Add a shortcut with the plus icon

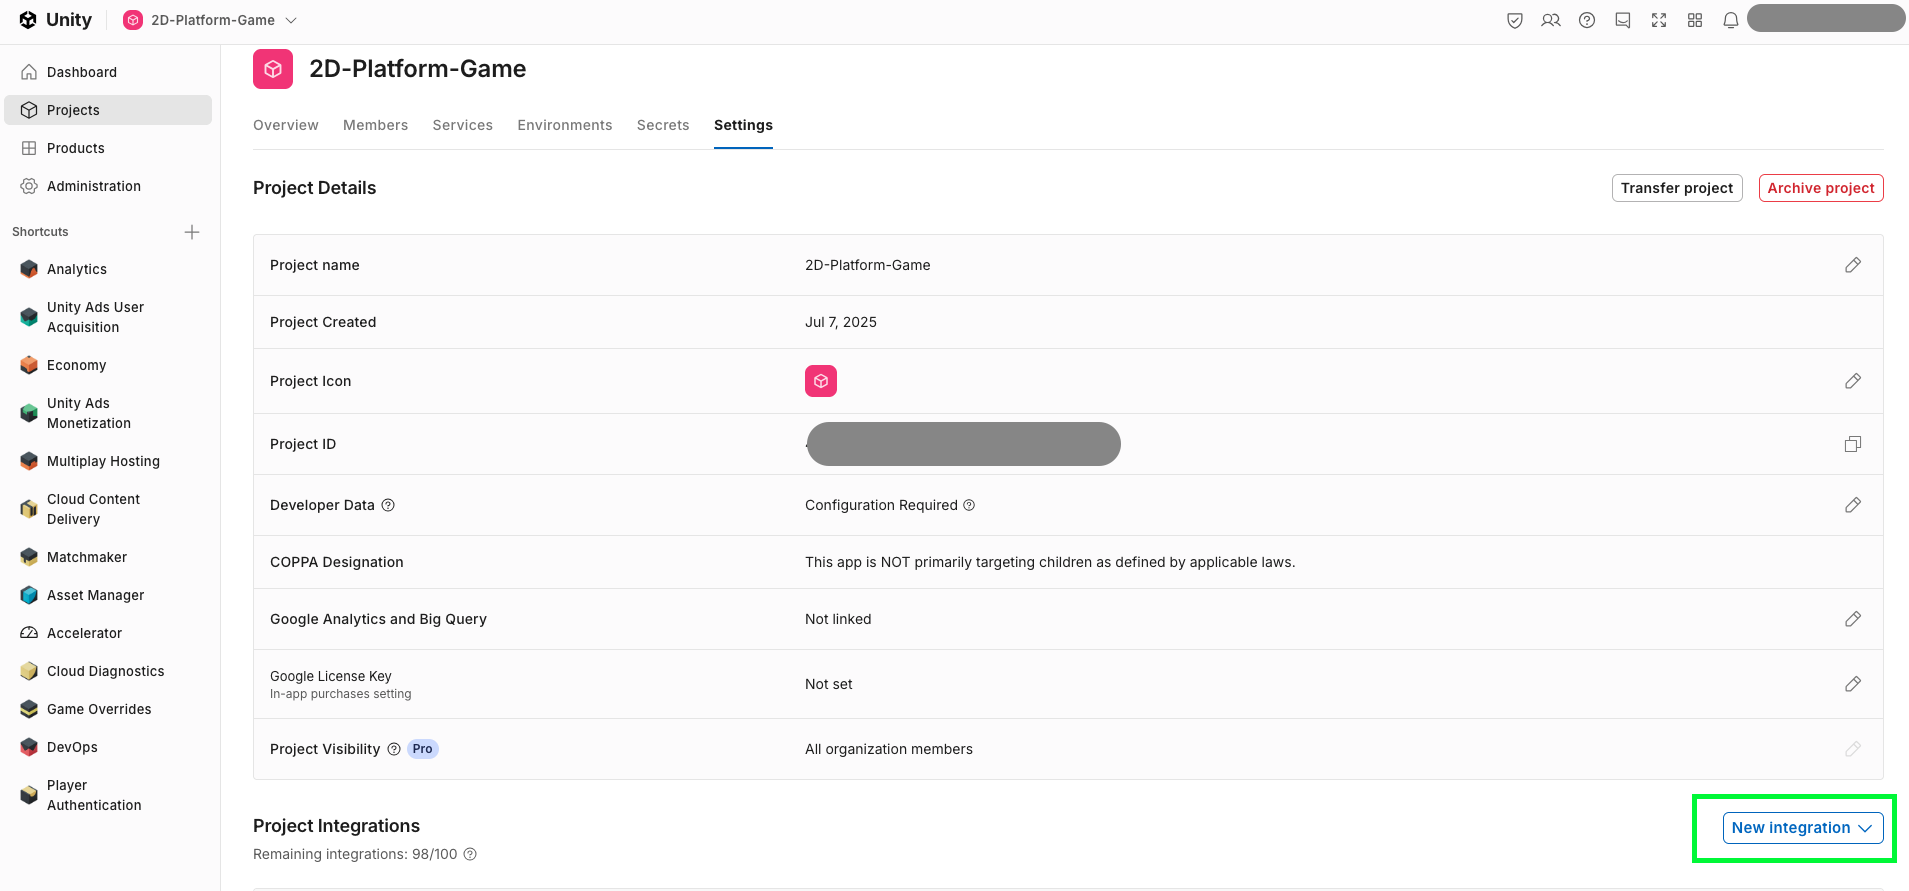(192, 232)
